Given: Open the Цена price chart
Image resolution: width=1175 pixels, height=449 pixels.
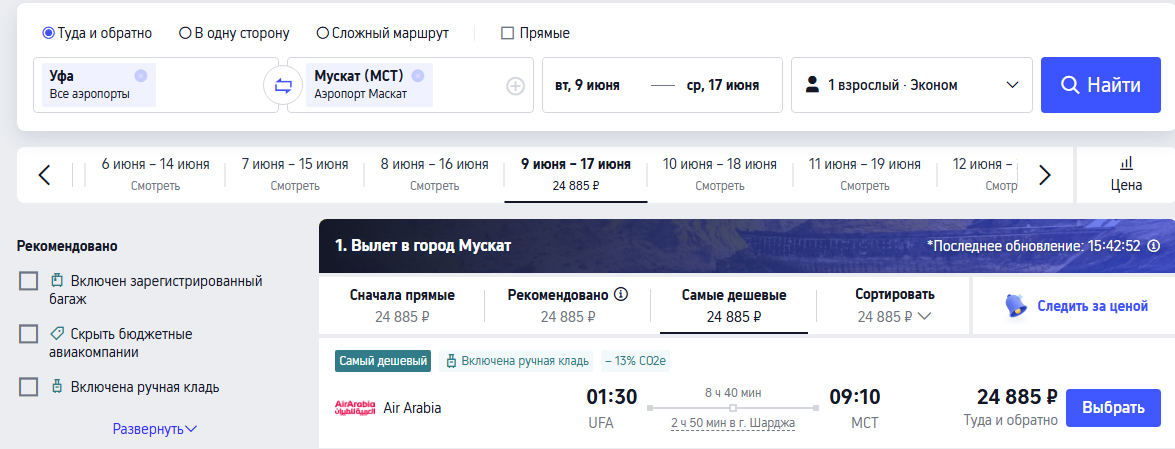Looking at the screenshot, I should [1126, 174].
